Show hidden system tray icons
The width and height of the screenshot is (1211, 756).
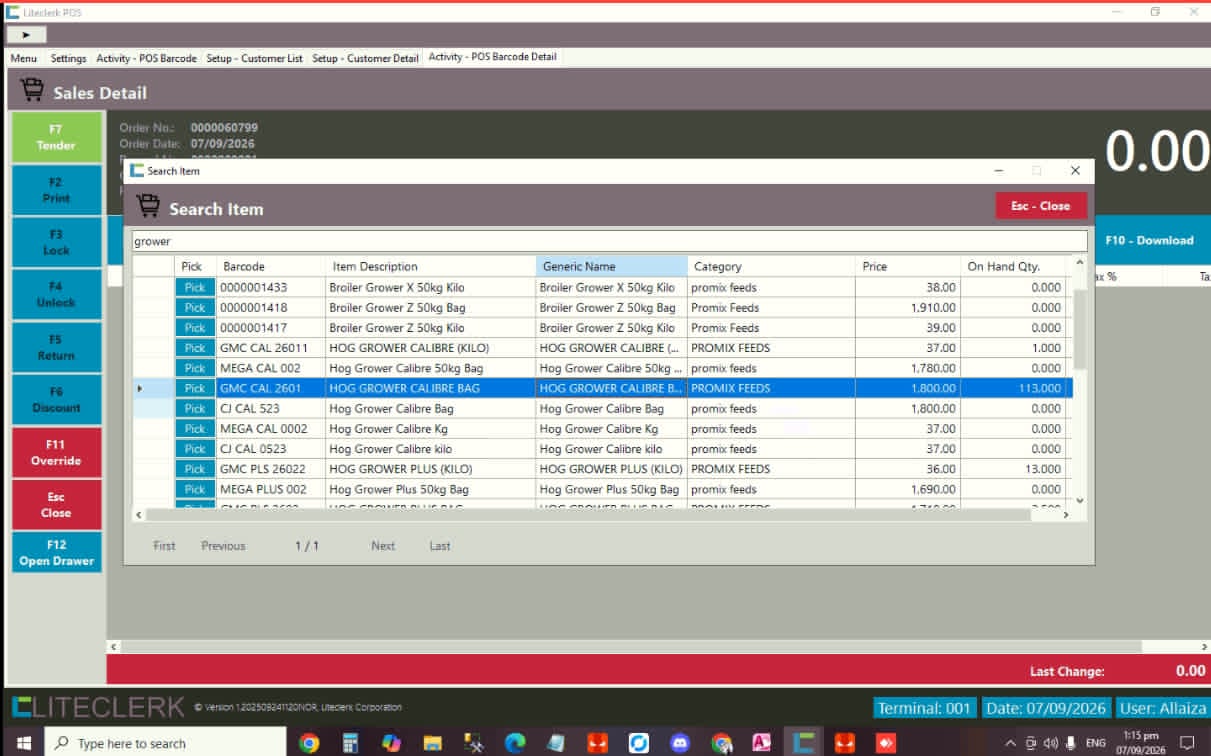(1010, 743)
